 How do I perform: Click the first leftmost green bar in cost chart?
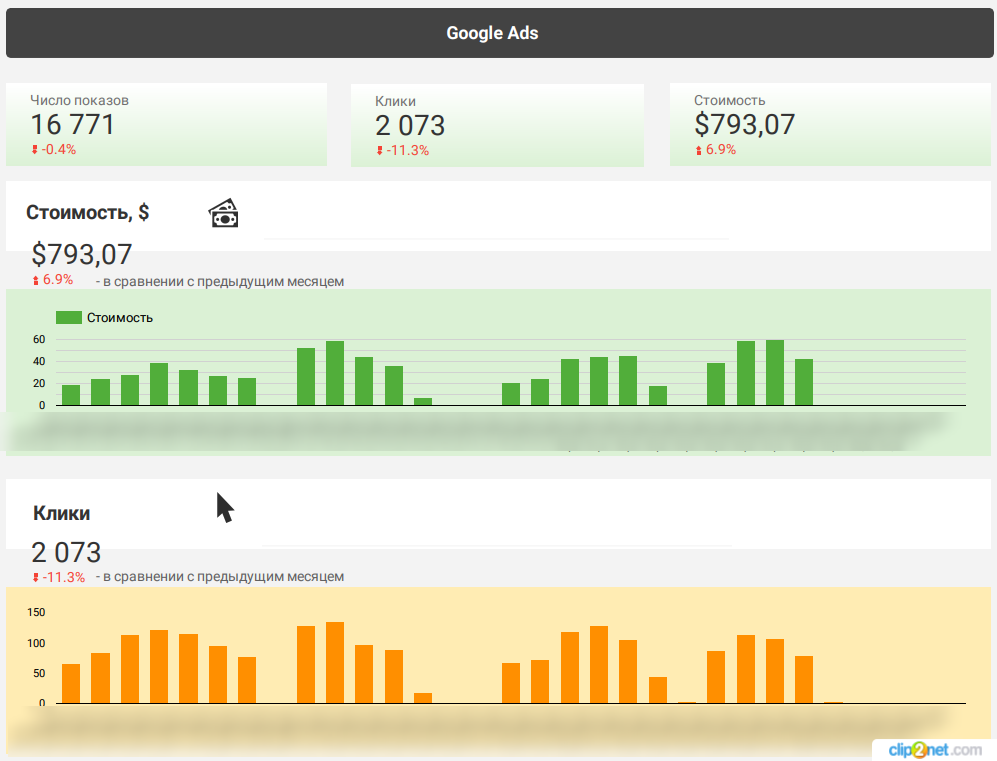71,395
